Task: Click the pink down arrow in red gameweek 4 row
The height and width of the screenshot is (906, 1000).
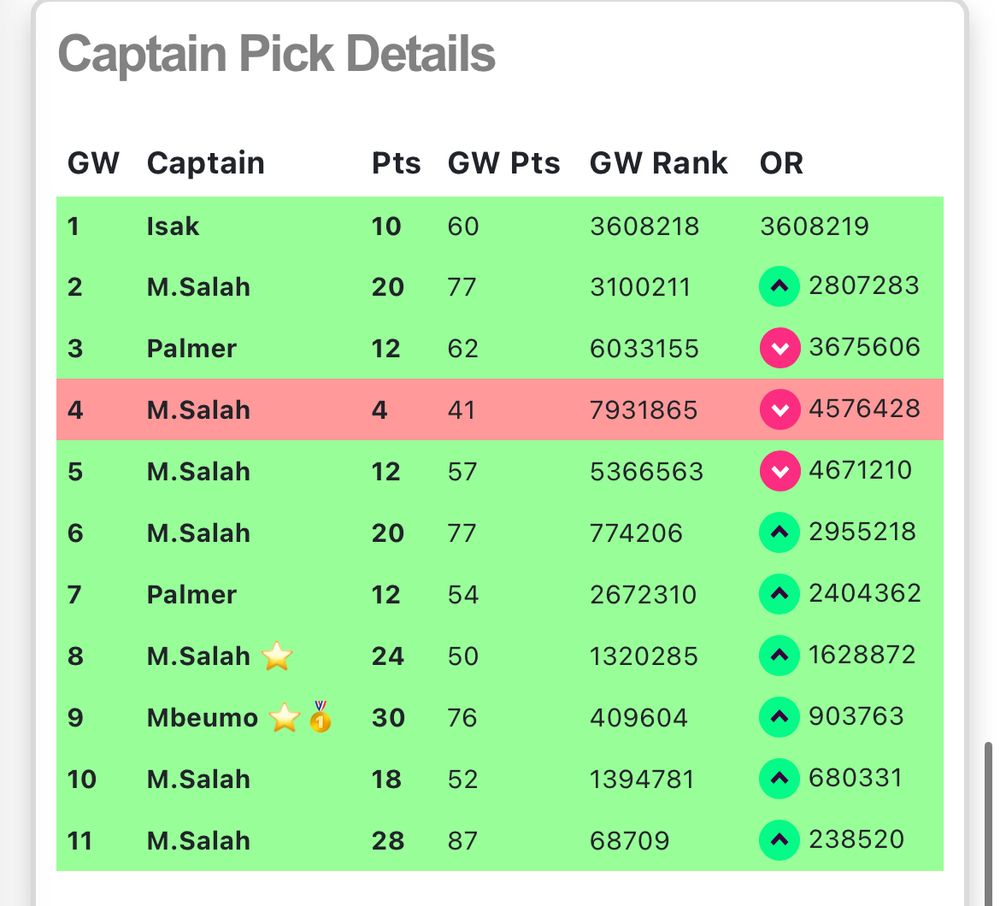Action: [x=779, y=409]
